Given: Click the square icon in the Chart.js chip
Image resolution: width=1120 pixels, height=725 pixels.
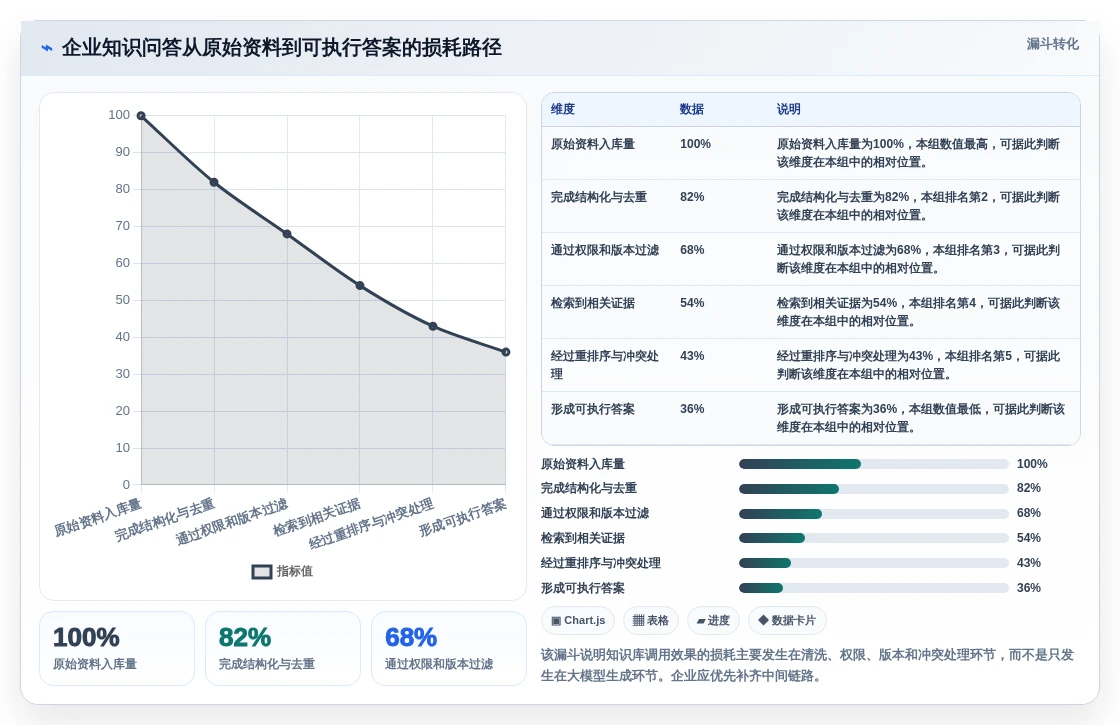Looking at the screenshot, I should coord(556,621).
